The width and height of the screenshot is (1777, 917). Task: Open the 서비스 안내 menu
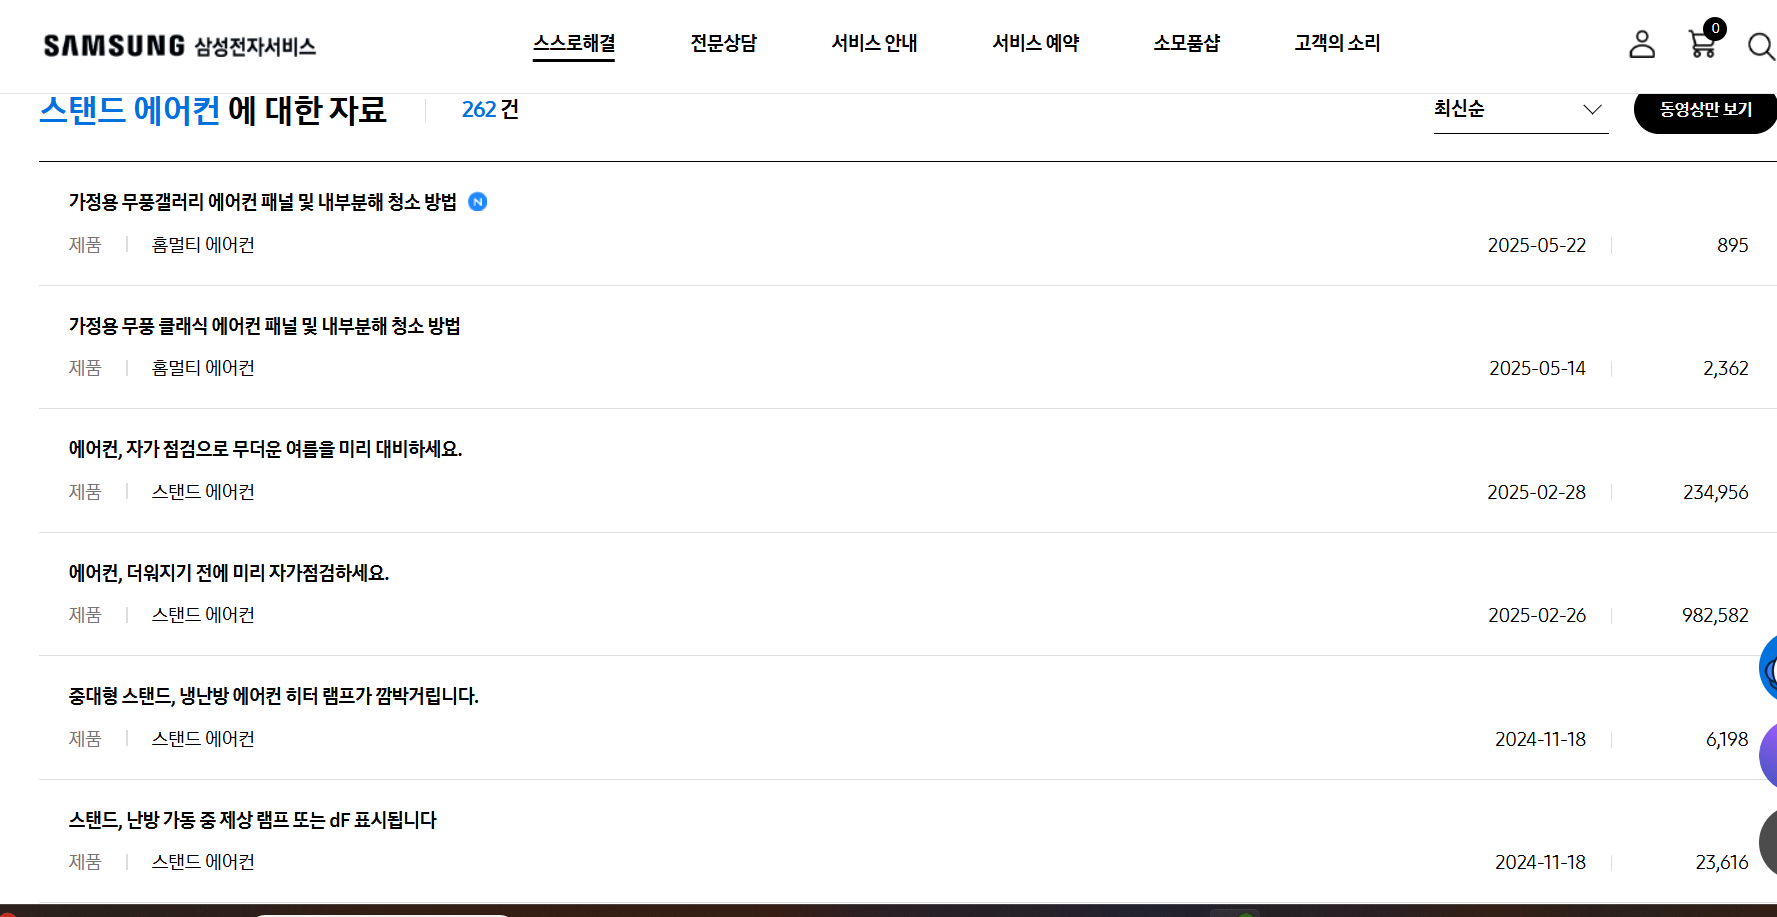click(874, 43)
